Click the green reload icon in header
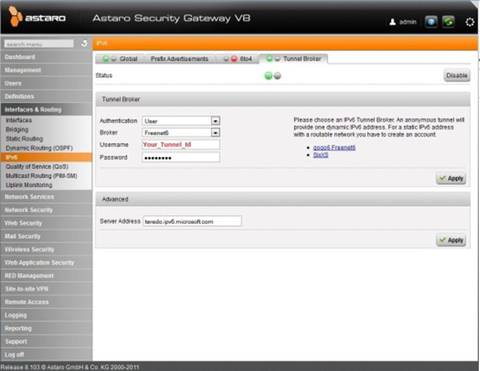The image size is (480, 371). pyautogui.click(x=449, y=22)
